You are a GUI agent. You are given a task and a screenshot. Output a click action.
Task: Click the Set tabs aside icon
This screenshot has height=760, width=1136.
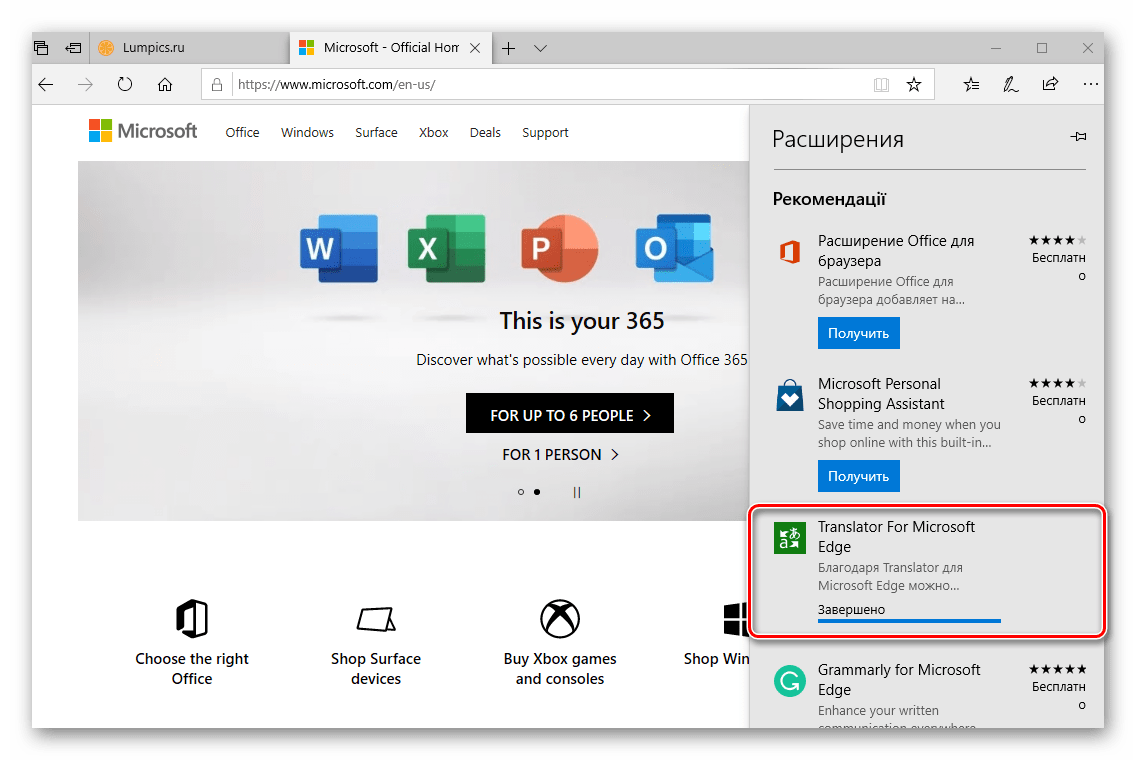[x=73, y=47]
